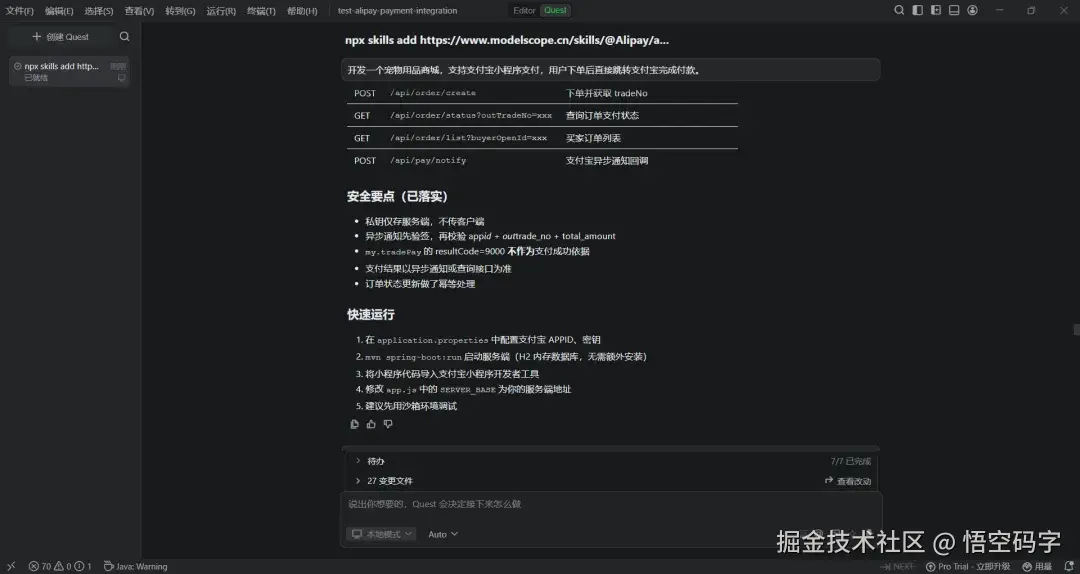Open the 终端(T) menu
This screenshot has height=574, width=1080.
[261, 11]
